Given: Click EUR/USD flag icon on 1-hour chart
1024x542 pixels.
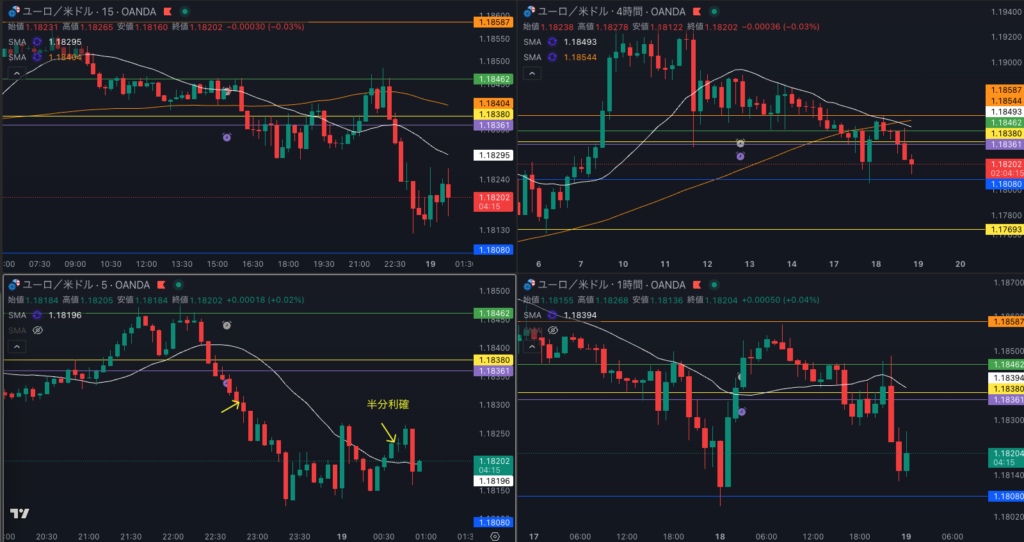Looking at the screenshot, I should coord(529,285).
